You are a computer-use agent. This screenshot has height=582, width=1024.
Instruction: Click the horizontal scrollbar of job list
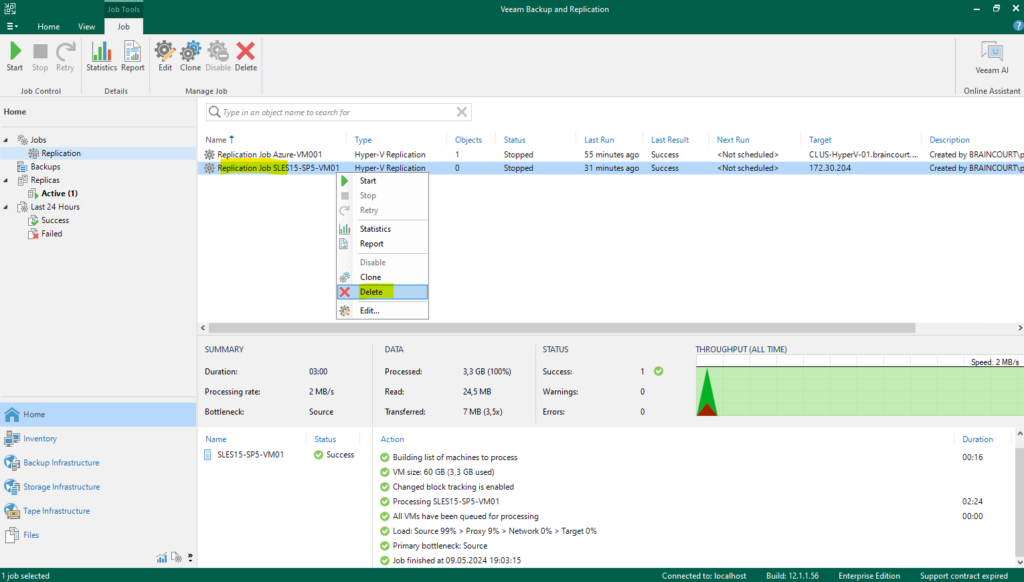pyautogui.click(x=562, y=328)
